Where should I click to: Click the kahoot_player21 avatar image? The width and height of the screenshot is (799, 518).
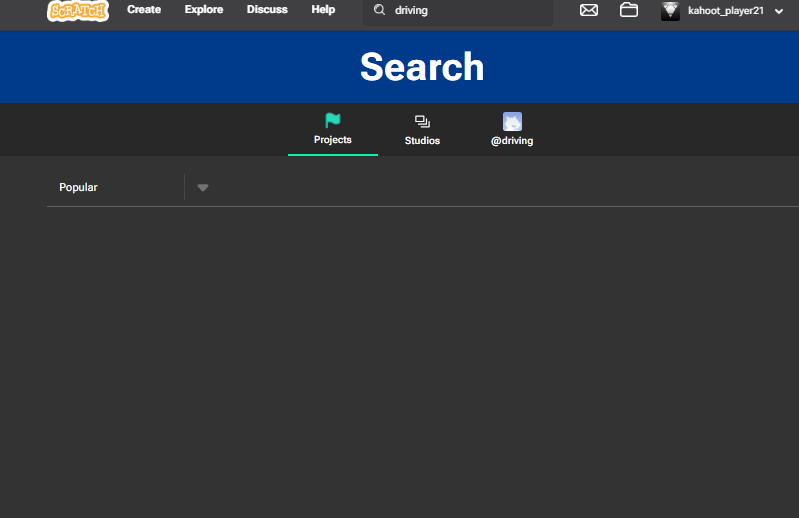(x=670, y=11)
